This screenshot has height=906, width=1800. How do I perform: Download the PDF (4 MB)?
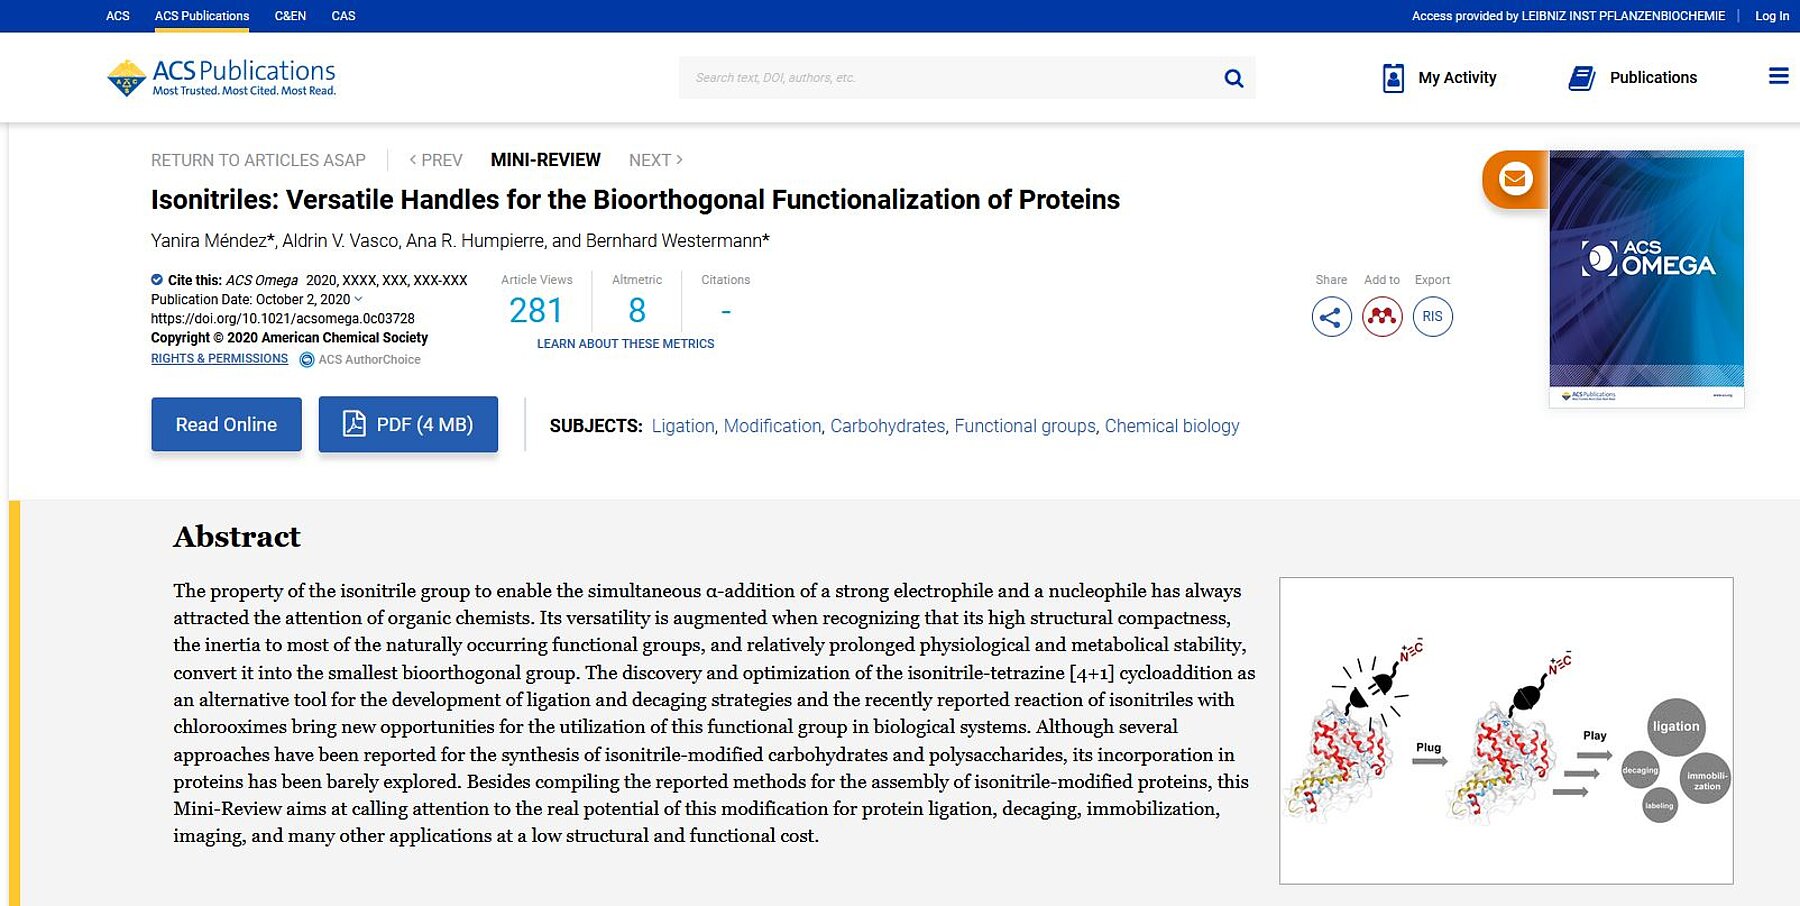point(408,424)
